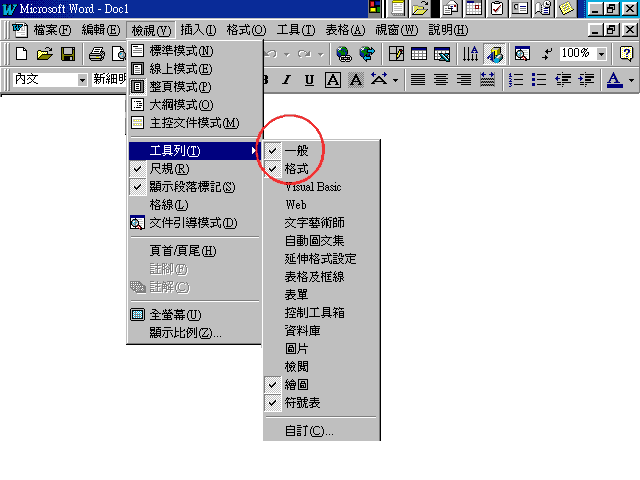Apply numbered list formatting
The width and height of the screenshot is (640, 480).
[x=516, y=80]
